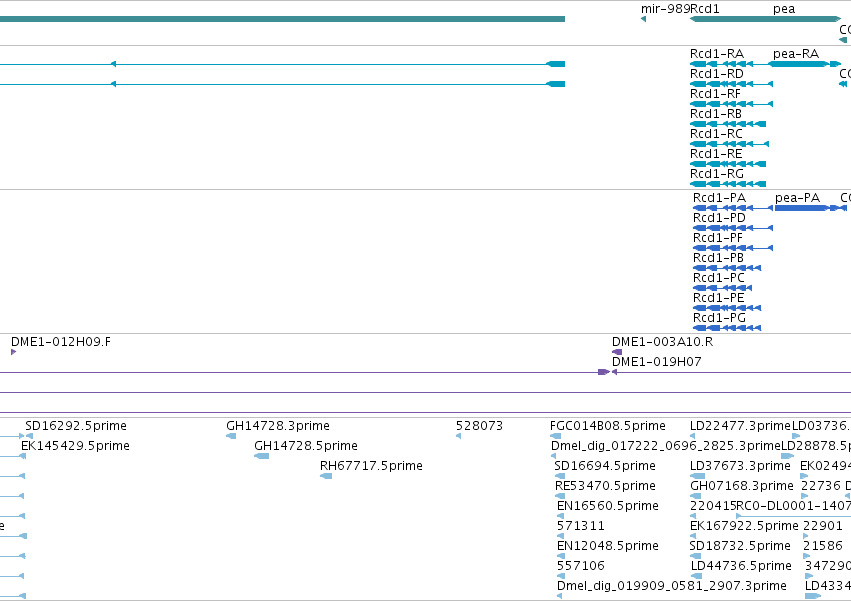Click the SD18732.5prime EST
Screen dimensions: 851x601
740,546
